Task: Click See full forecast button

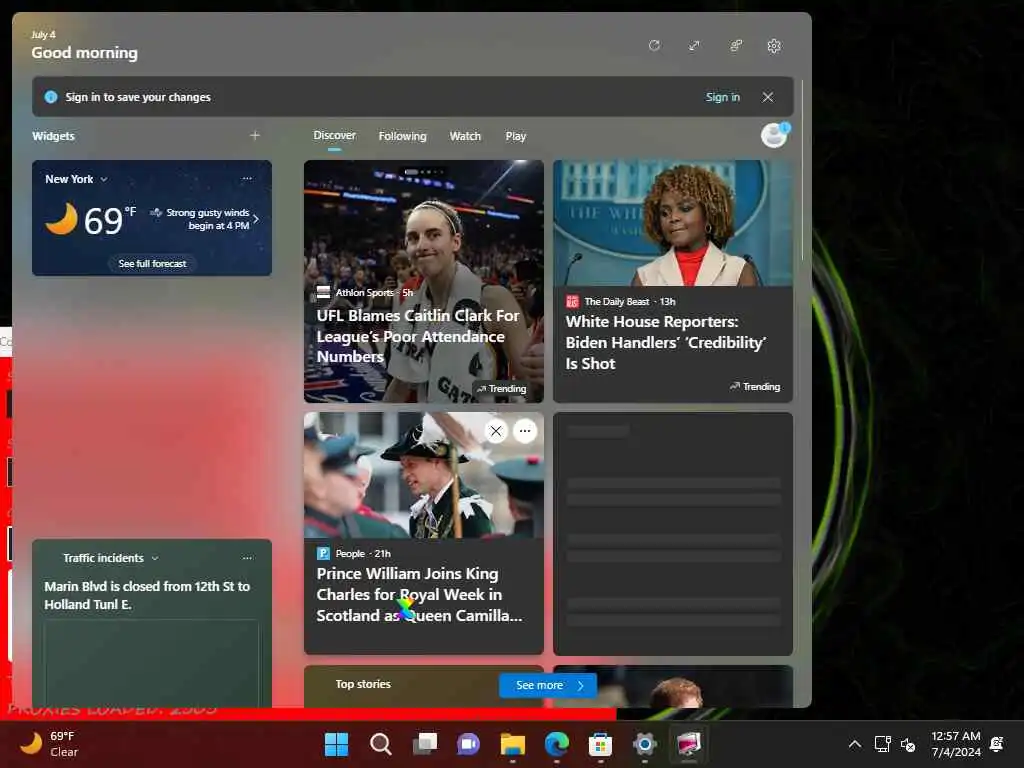Action: 152,263
